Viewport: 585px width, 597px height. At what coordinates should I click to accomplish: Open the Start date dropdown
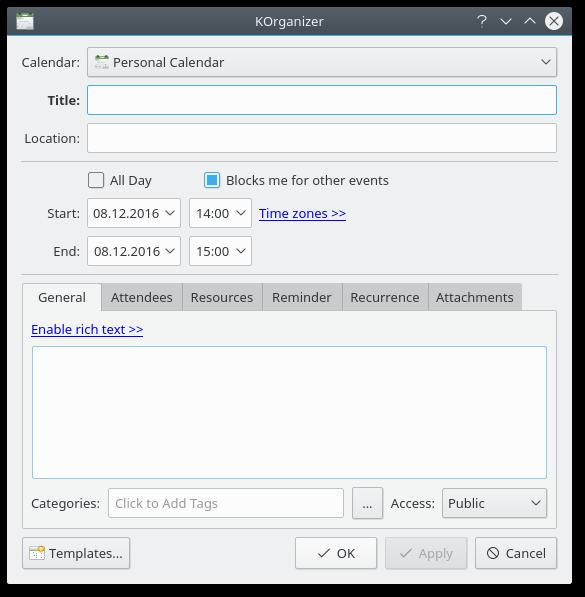134,213
